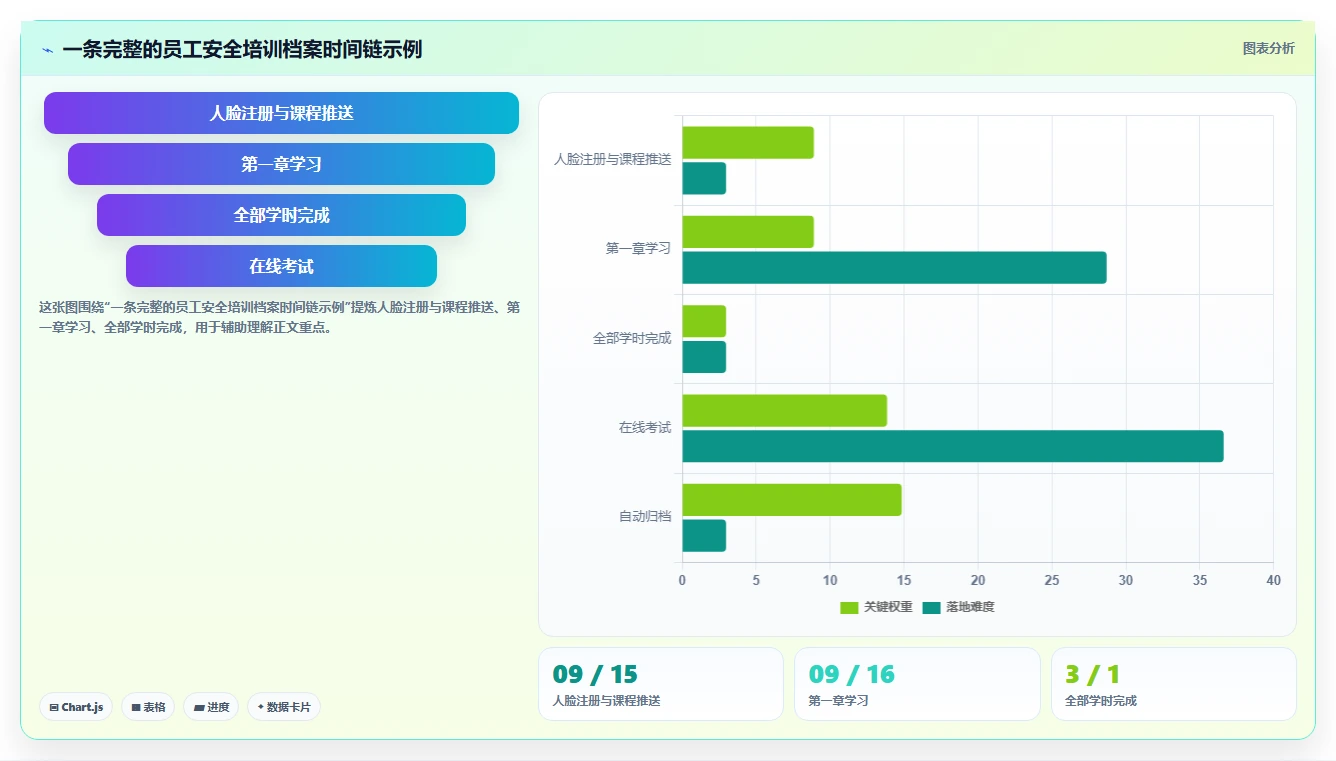
Task: Click the 09 / 16 data card
Action: pyautogui.click(x=917, y=684)
